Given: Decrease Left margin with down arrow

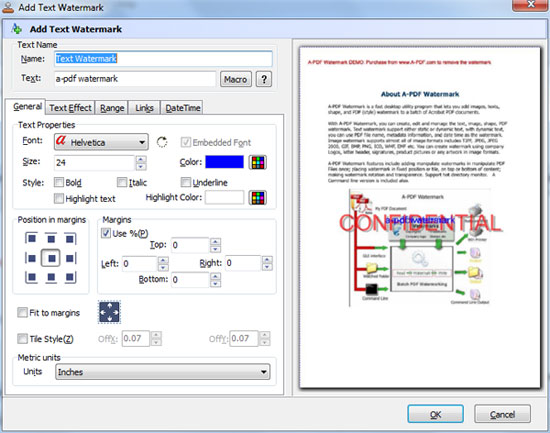Looking at the screenshot, I should [163, 267].
